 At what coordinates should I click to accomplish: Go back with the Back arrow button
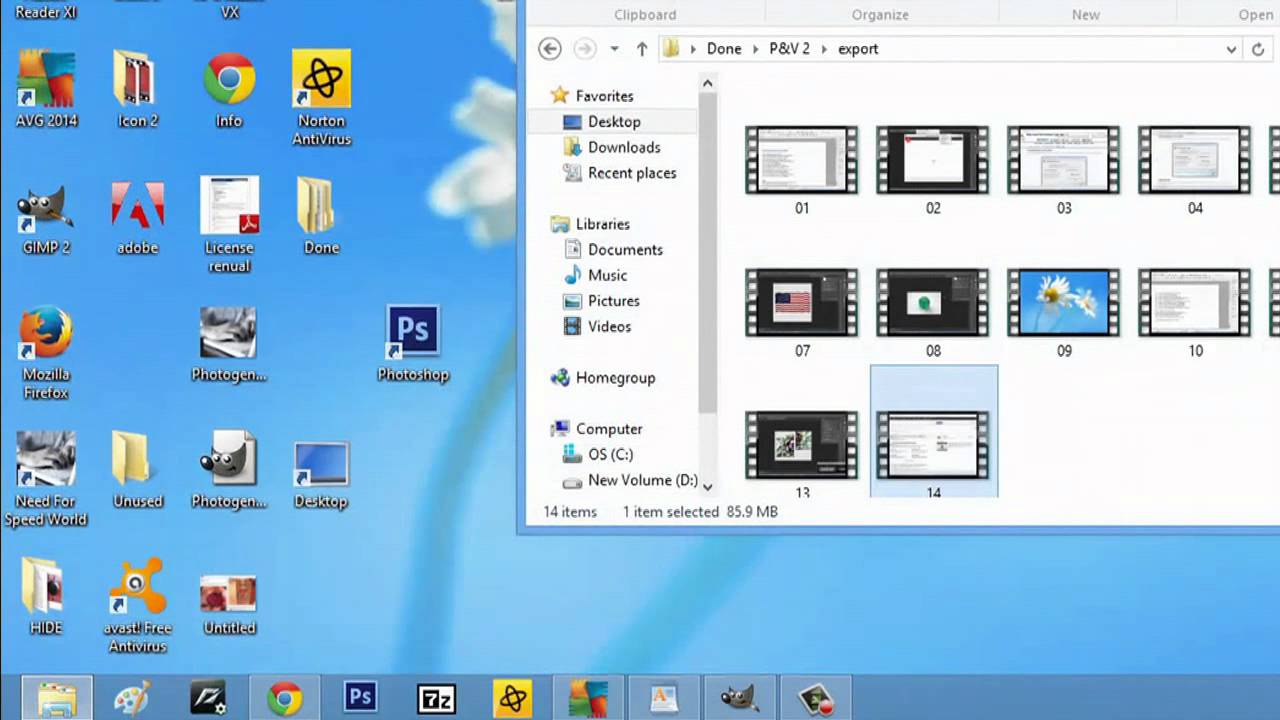point(549,49)
